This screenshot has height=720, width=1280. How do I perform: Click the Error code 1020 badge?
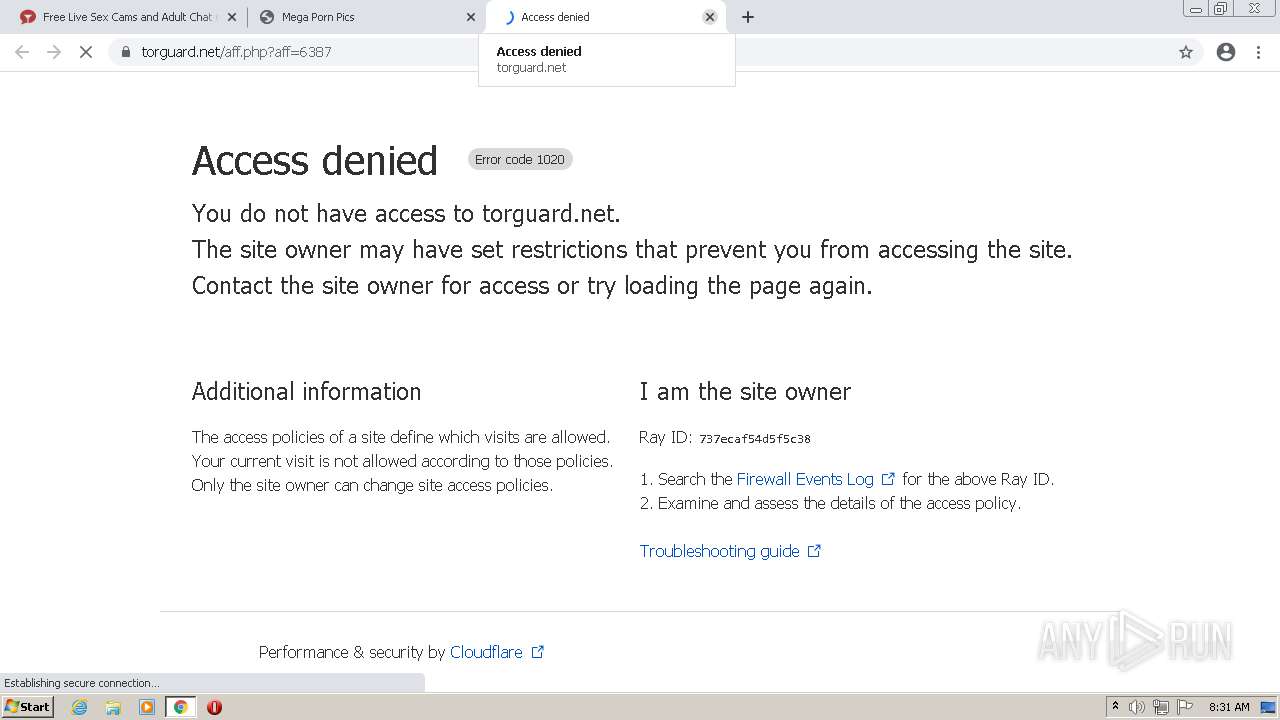coord(520,159)
